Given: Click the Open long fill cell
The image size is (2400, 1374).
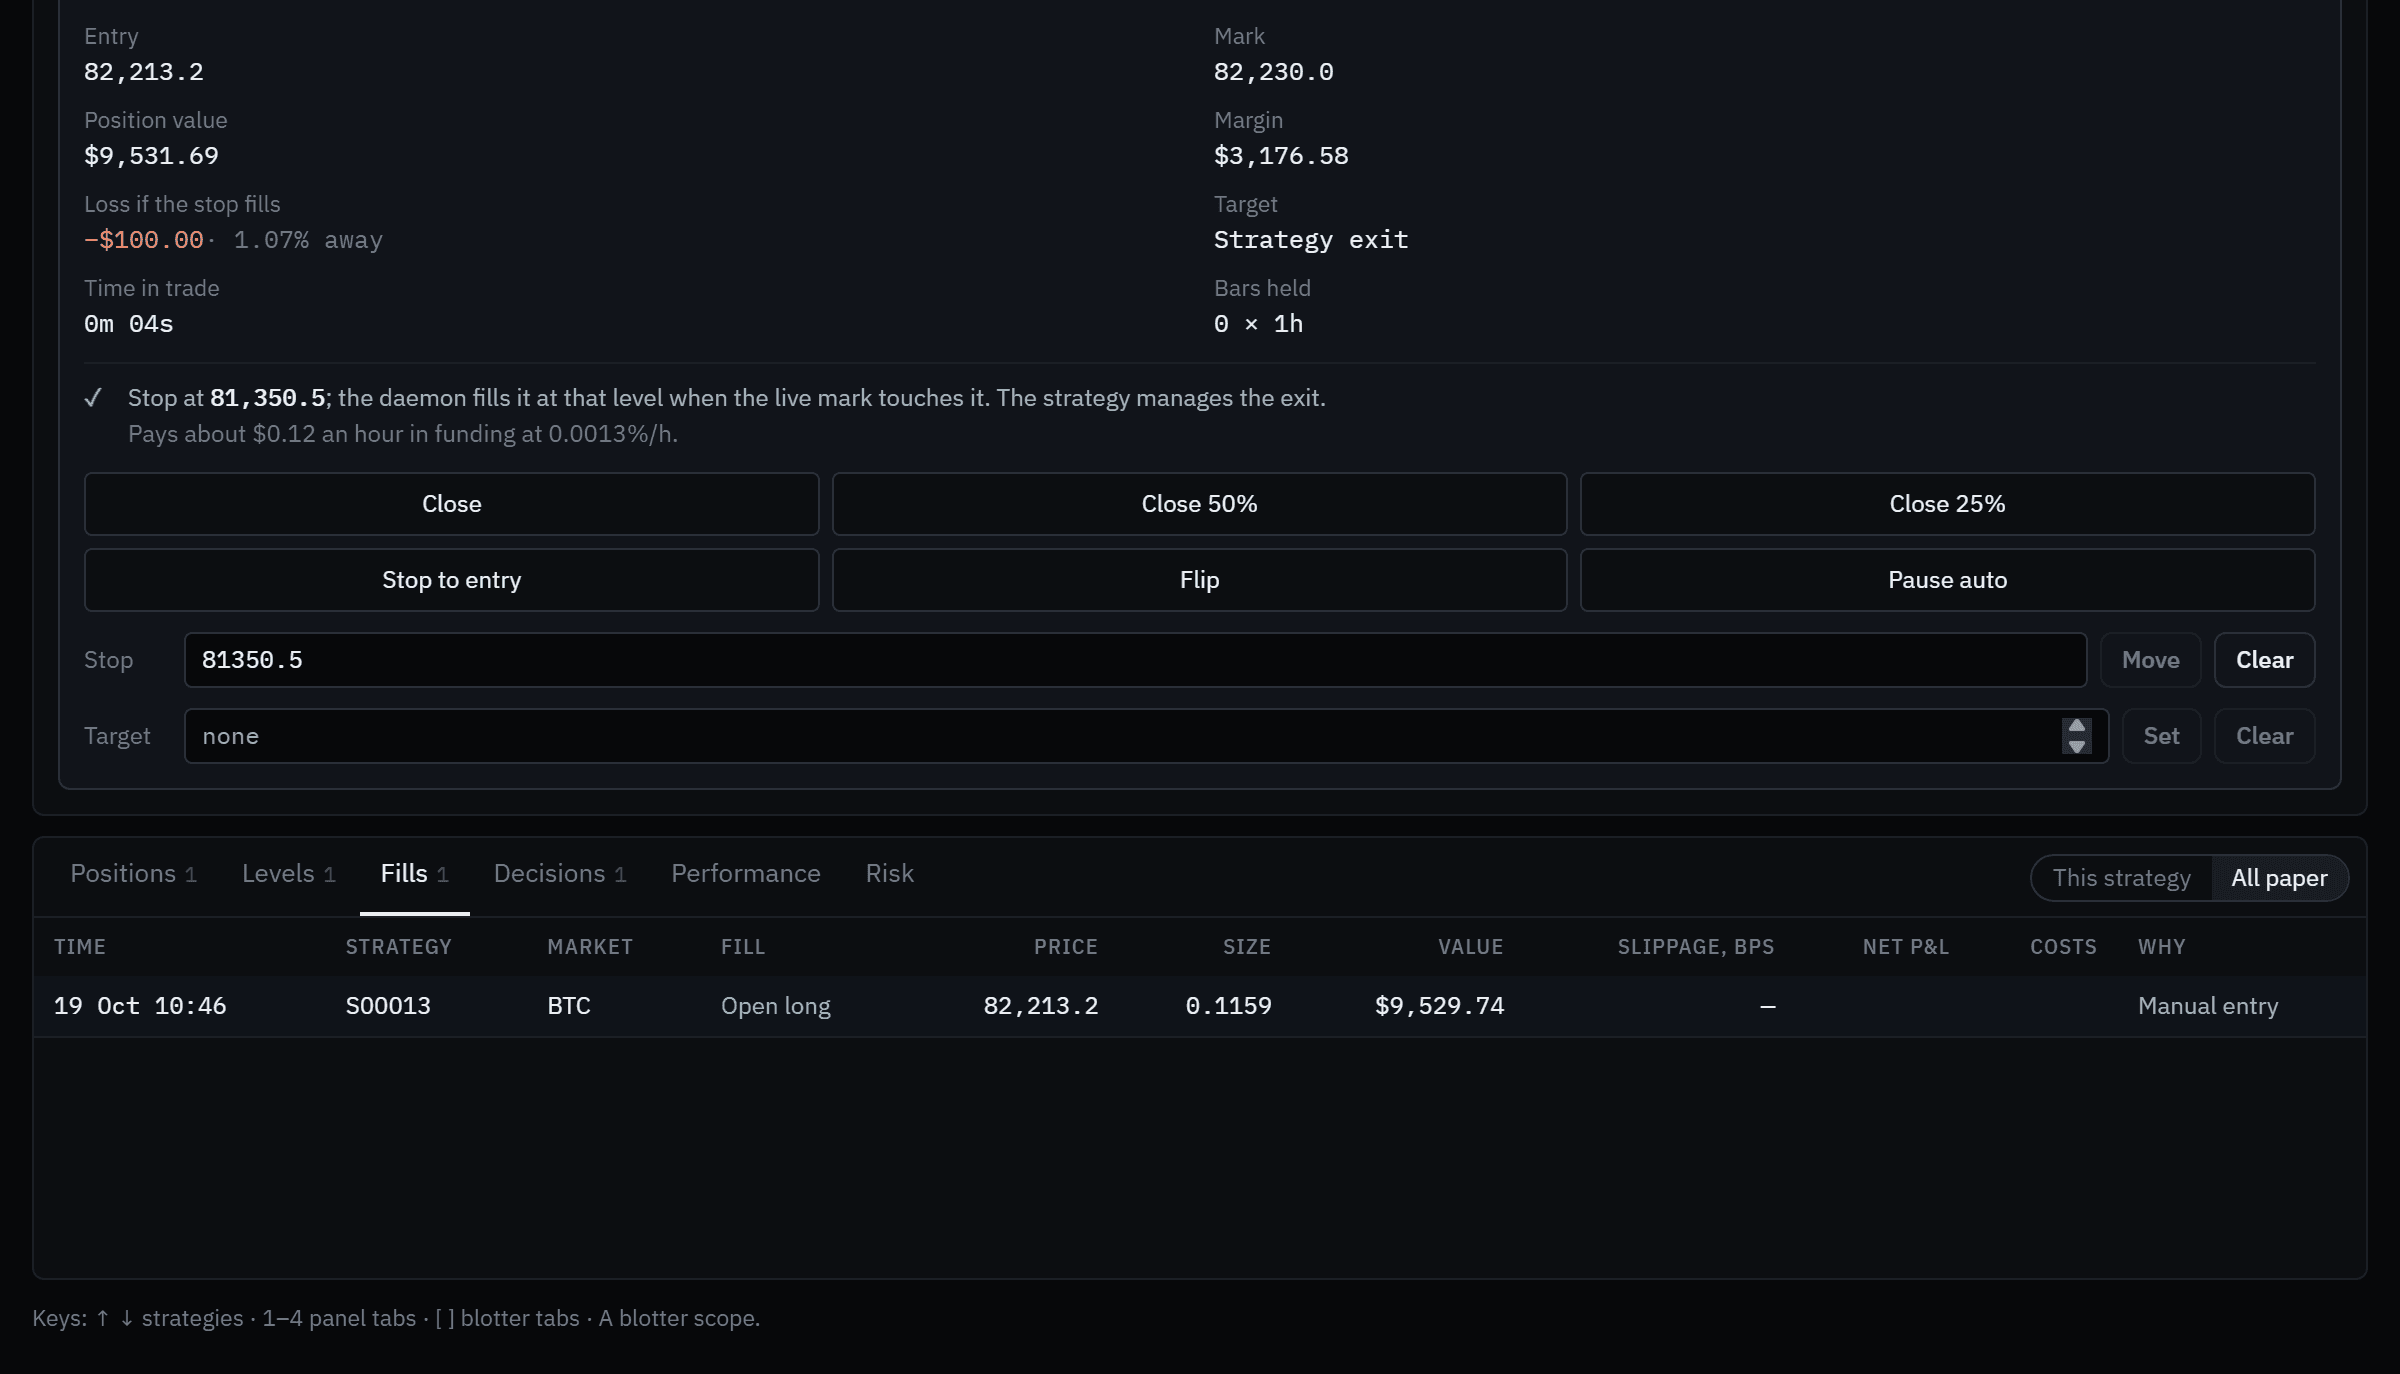Looking at the screenshot, I should click(x=776, y=1006).
